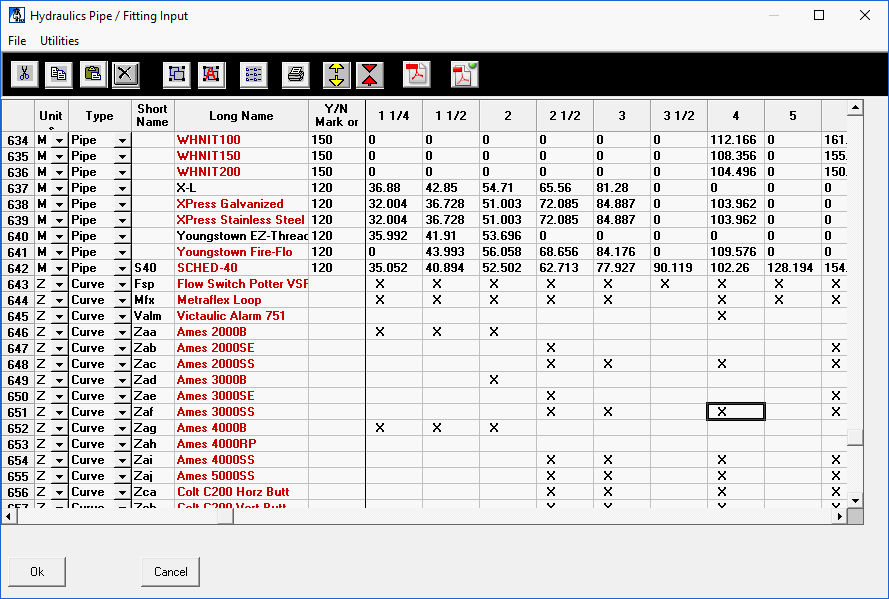Open the File menu

(x=17, y=41)
